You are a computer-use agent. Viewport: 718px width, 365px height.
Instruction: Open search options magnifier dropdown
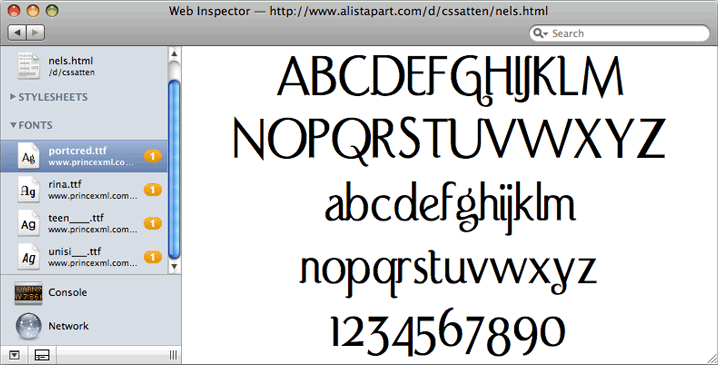coord(540,33)
